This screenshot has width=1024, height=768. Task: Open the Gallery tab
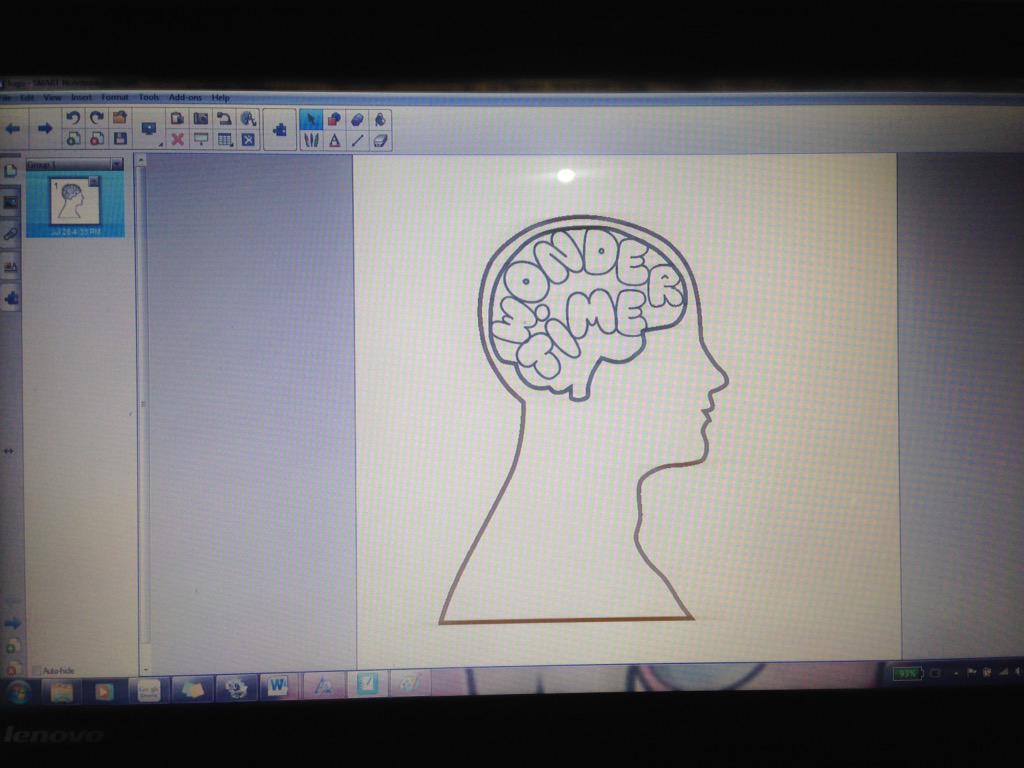click(x=10, y=203)
